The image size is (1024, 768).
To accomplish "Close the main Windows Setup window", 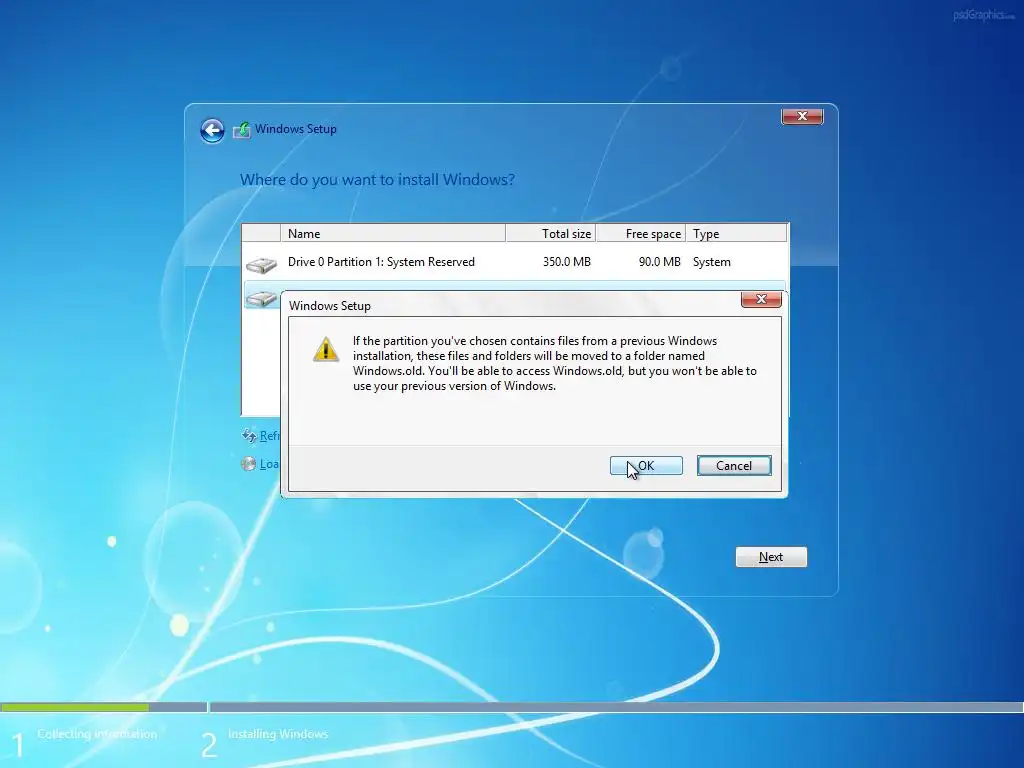I will [802, 116].
